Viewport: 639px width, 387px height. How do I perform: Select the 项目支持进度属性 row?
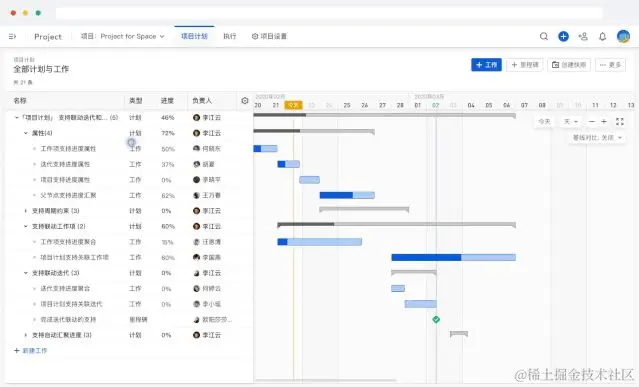pos(129,180)
